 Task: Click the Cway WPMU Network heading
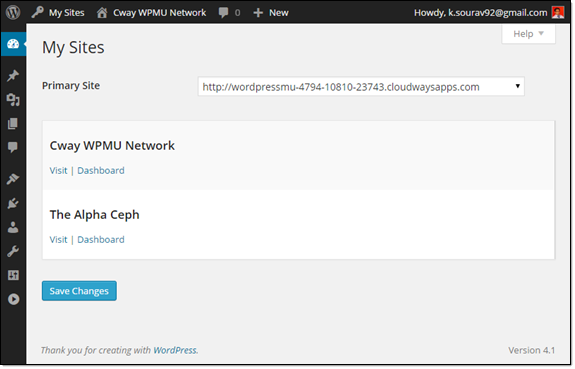tap(112, 146)
